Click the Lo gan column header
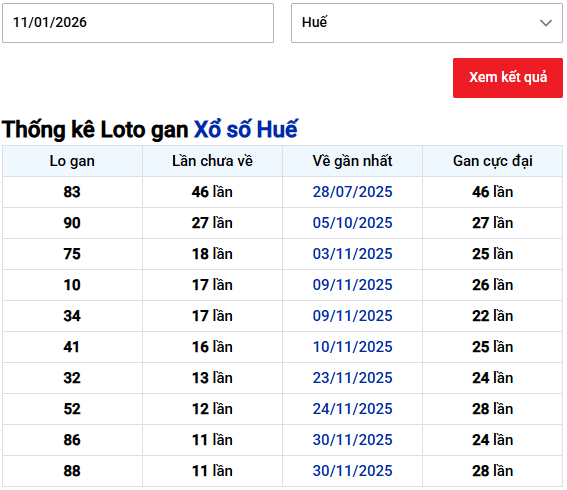The width and height of the screenshot is (567, 490). click(72, 161)
